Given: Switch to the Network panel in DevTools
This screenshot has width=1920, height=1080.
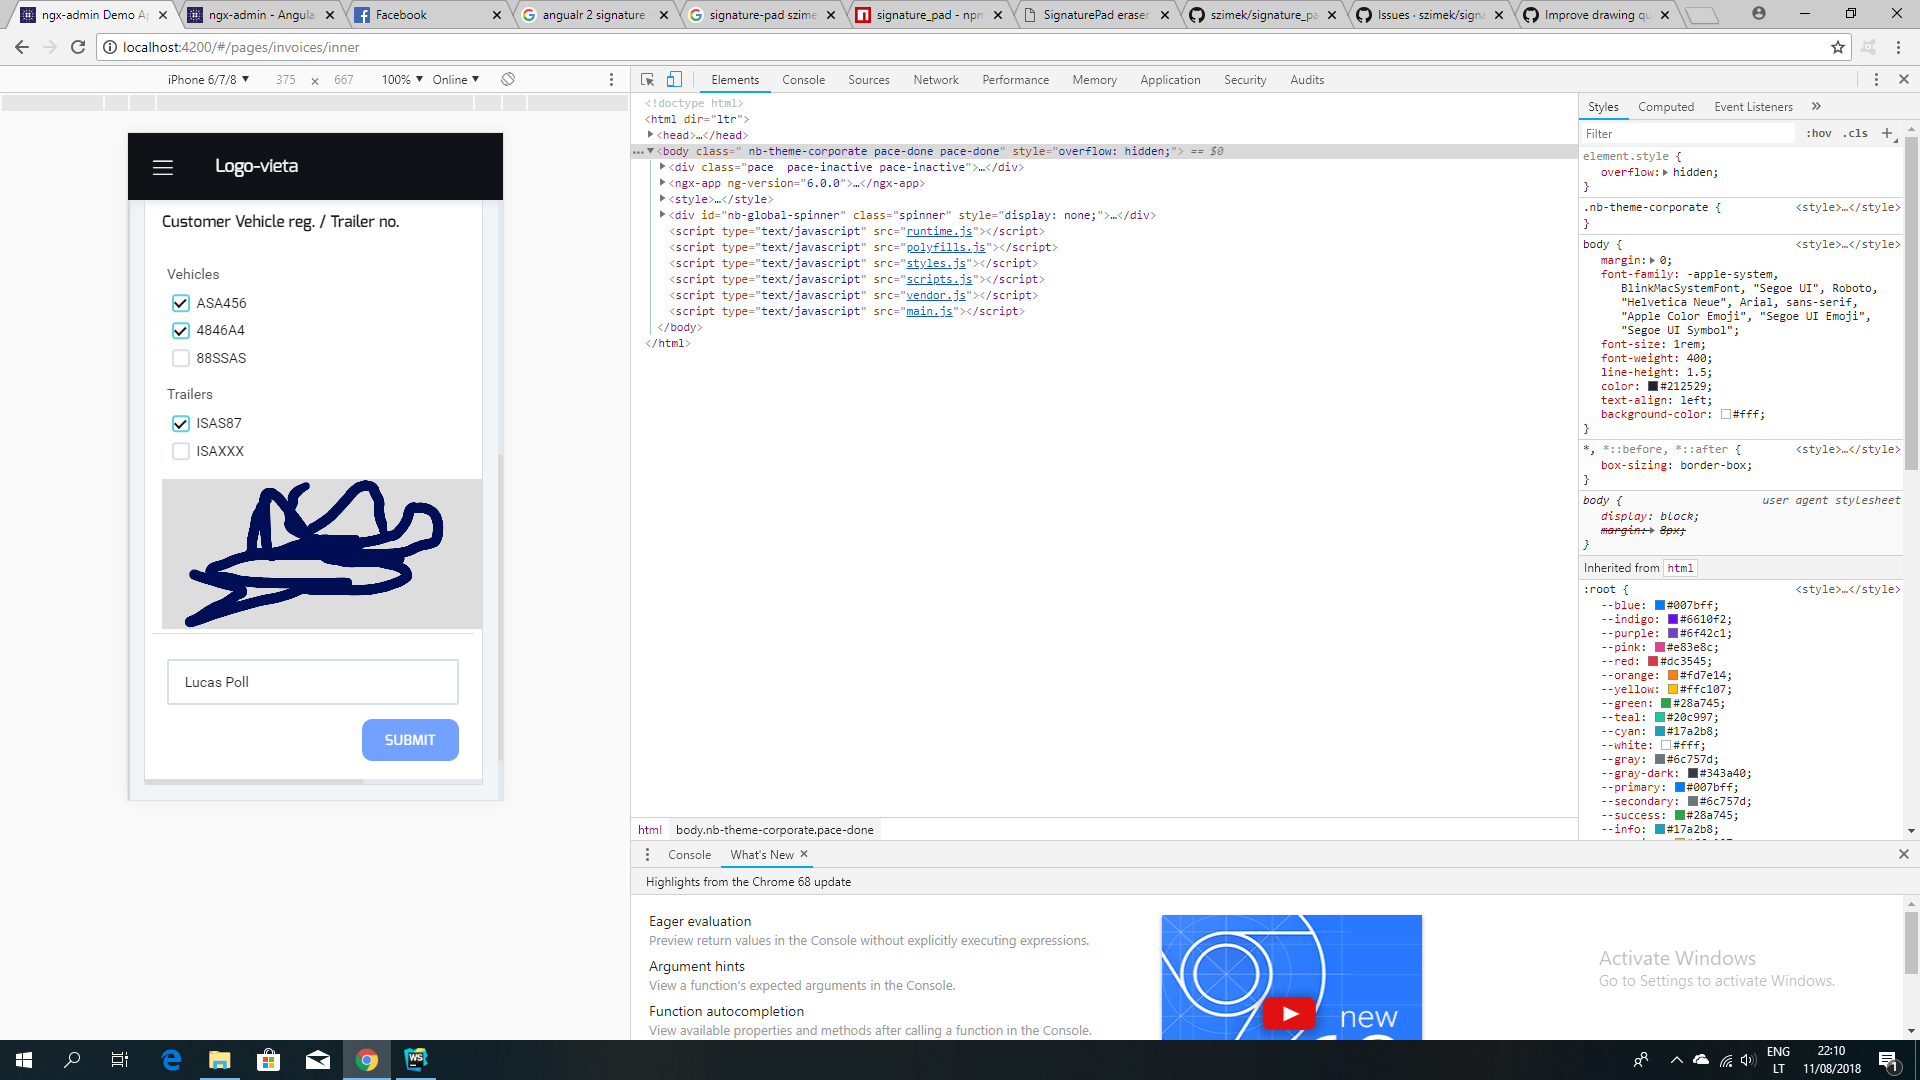Looking at the screenshot, I should pos(936,79).
